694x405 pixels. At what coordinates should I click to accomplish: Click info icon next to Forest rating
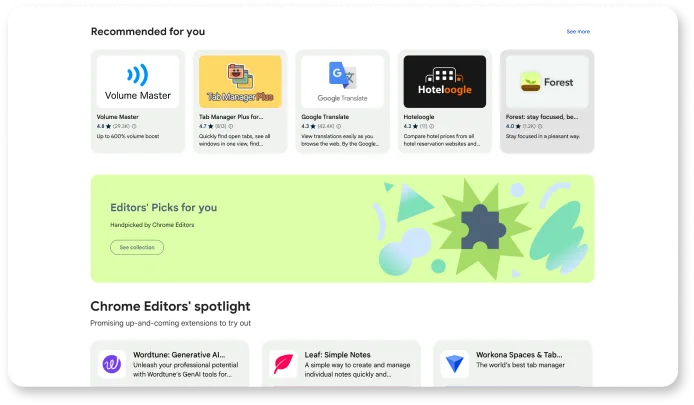pos(540,127)
